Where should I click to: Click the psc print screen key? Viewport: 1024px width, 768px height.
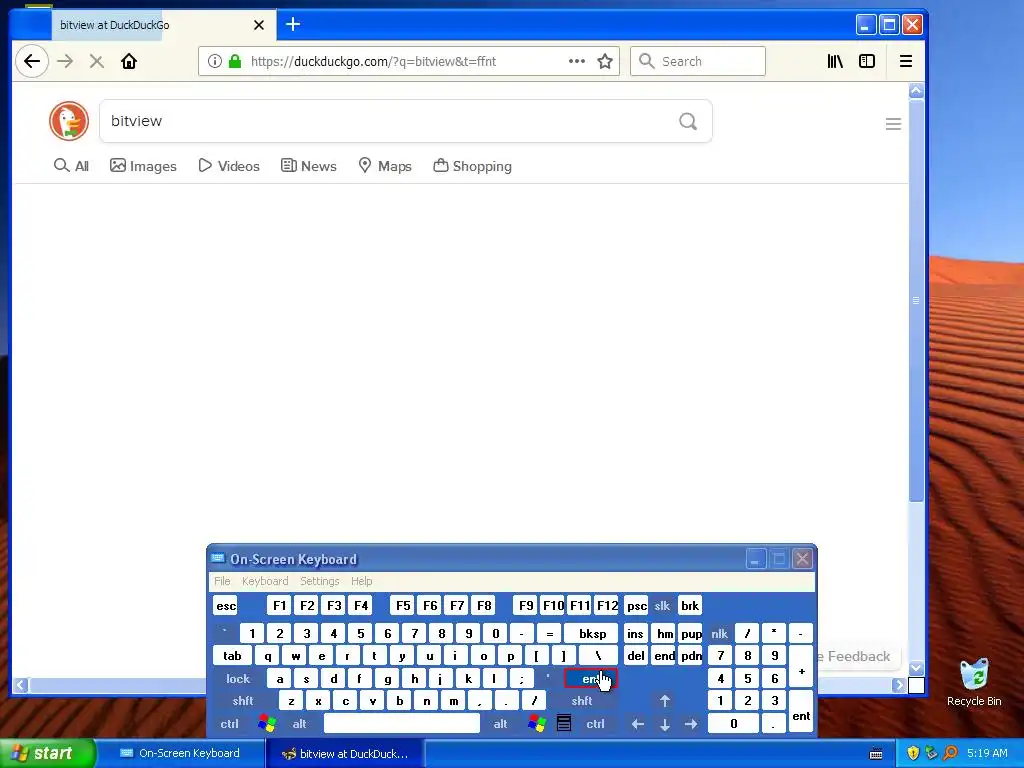636,606
